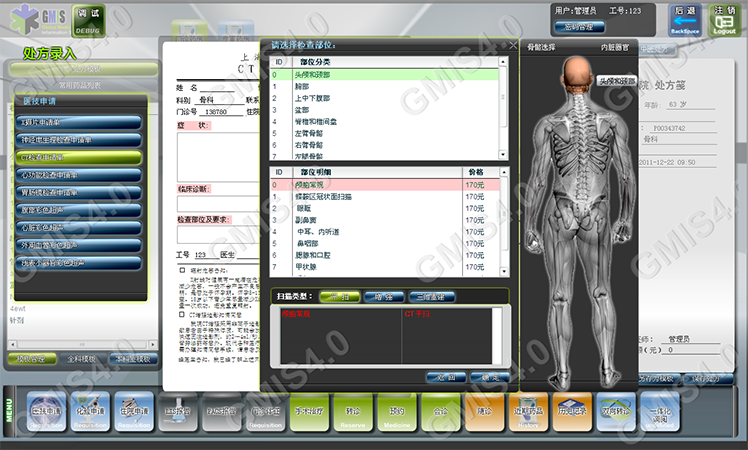Select 上中下腹部 category row
Image resolution: width=748 pixels, height=450 pixels.
[384, 98]
